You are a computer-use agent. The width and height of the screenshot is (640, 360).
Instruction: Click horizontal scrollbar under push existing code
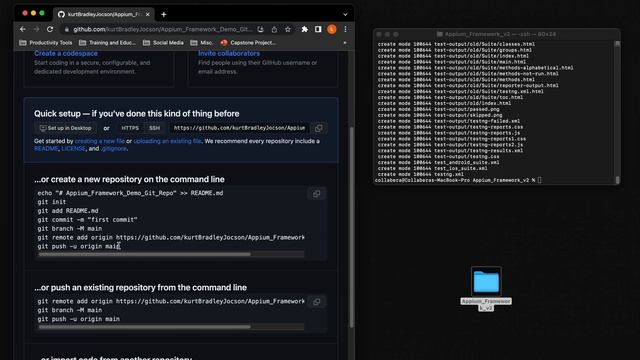pyautogui.click(x=144, y=327)
